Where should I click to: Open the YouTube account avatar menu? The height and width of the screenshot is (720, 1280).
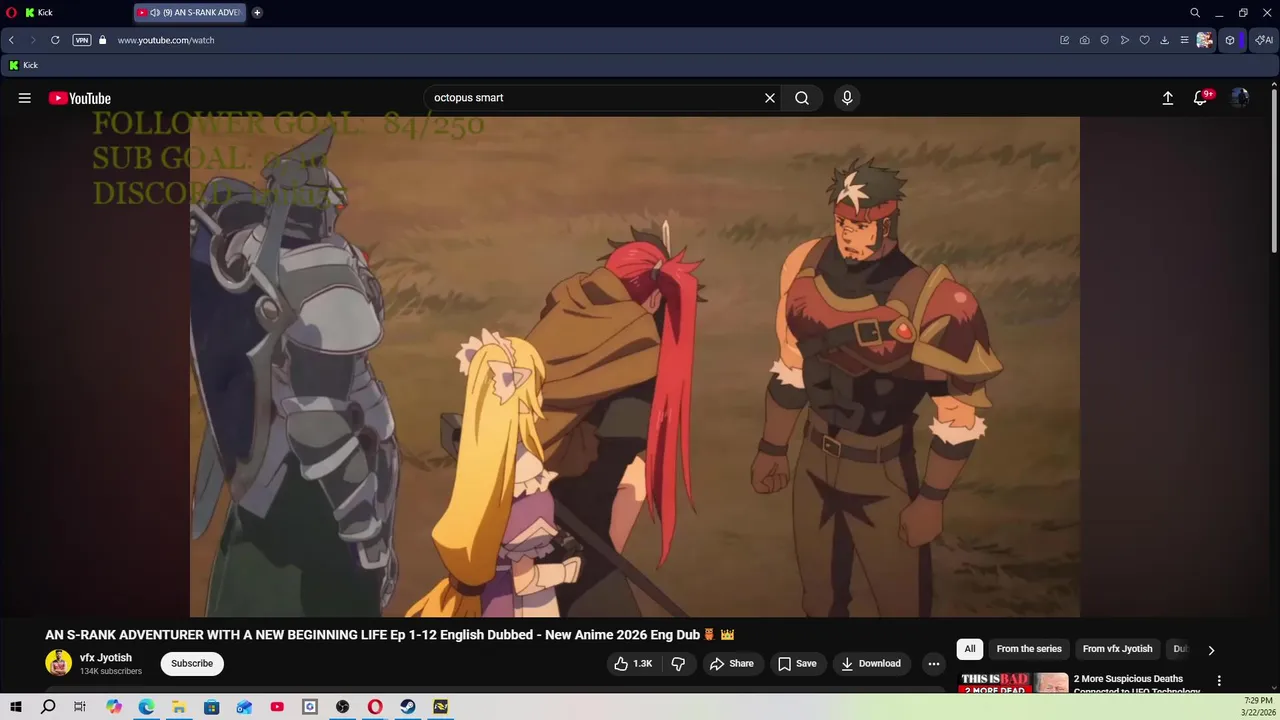1240,98
